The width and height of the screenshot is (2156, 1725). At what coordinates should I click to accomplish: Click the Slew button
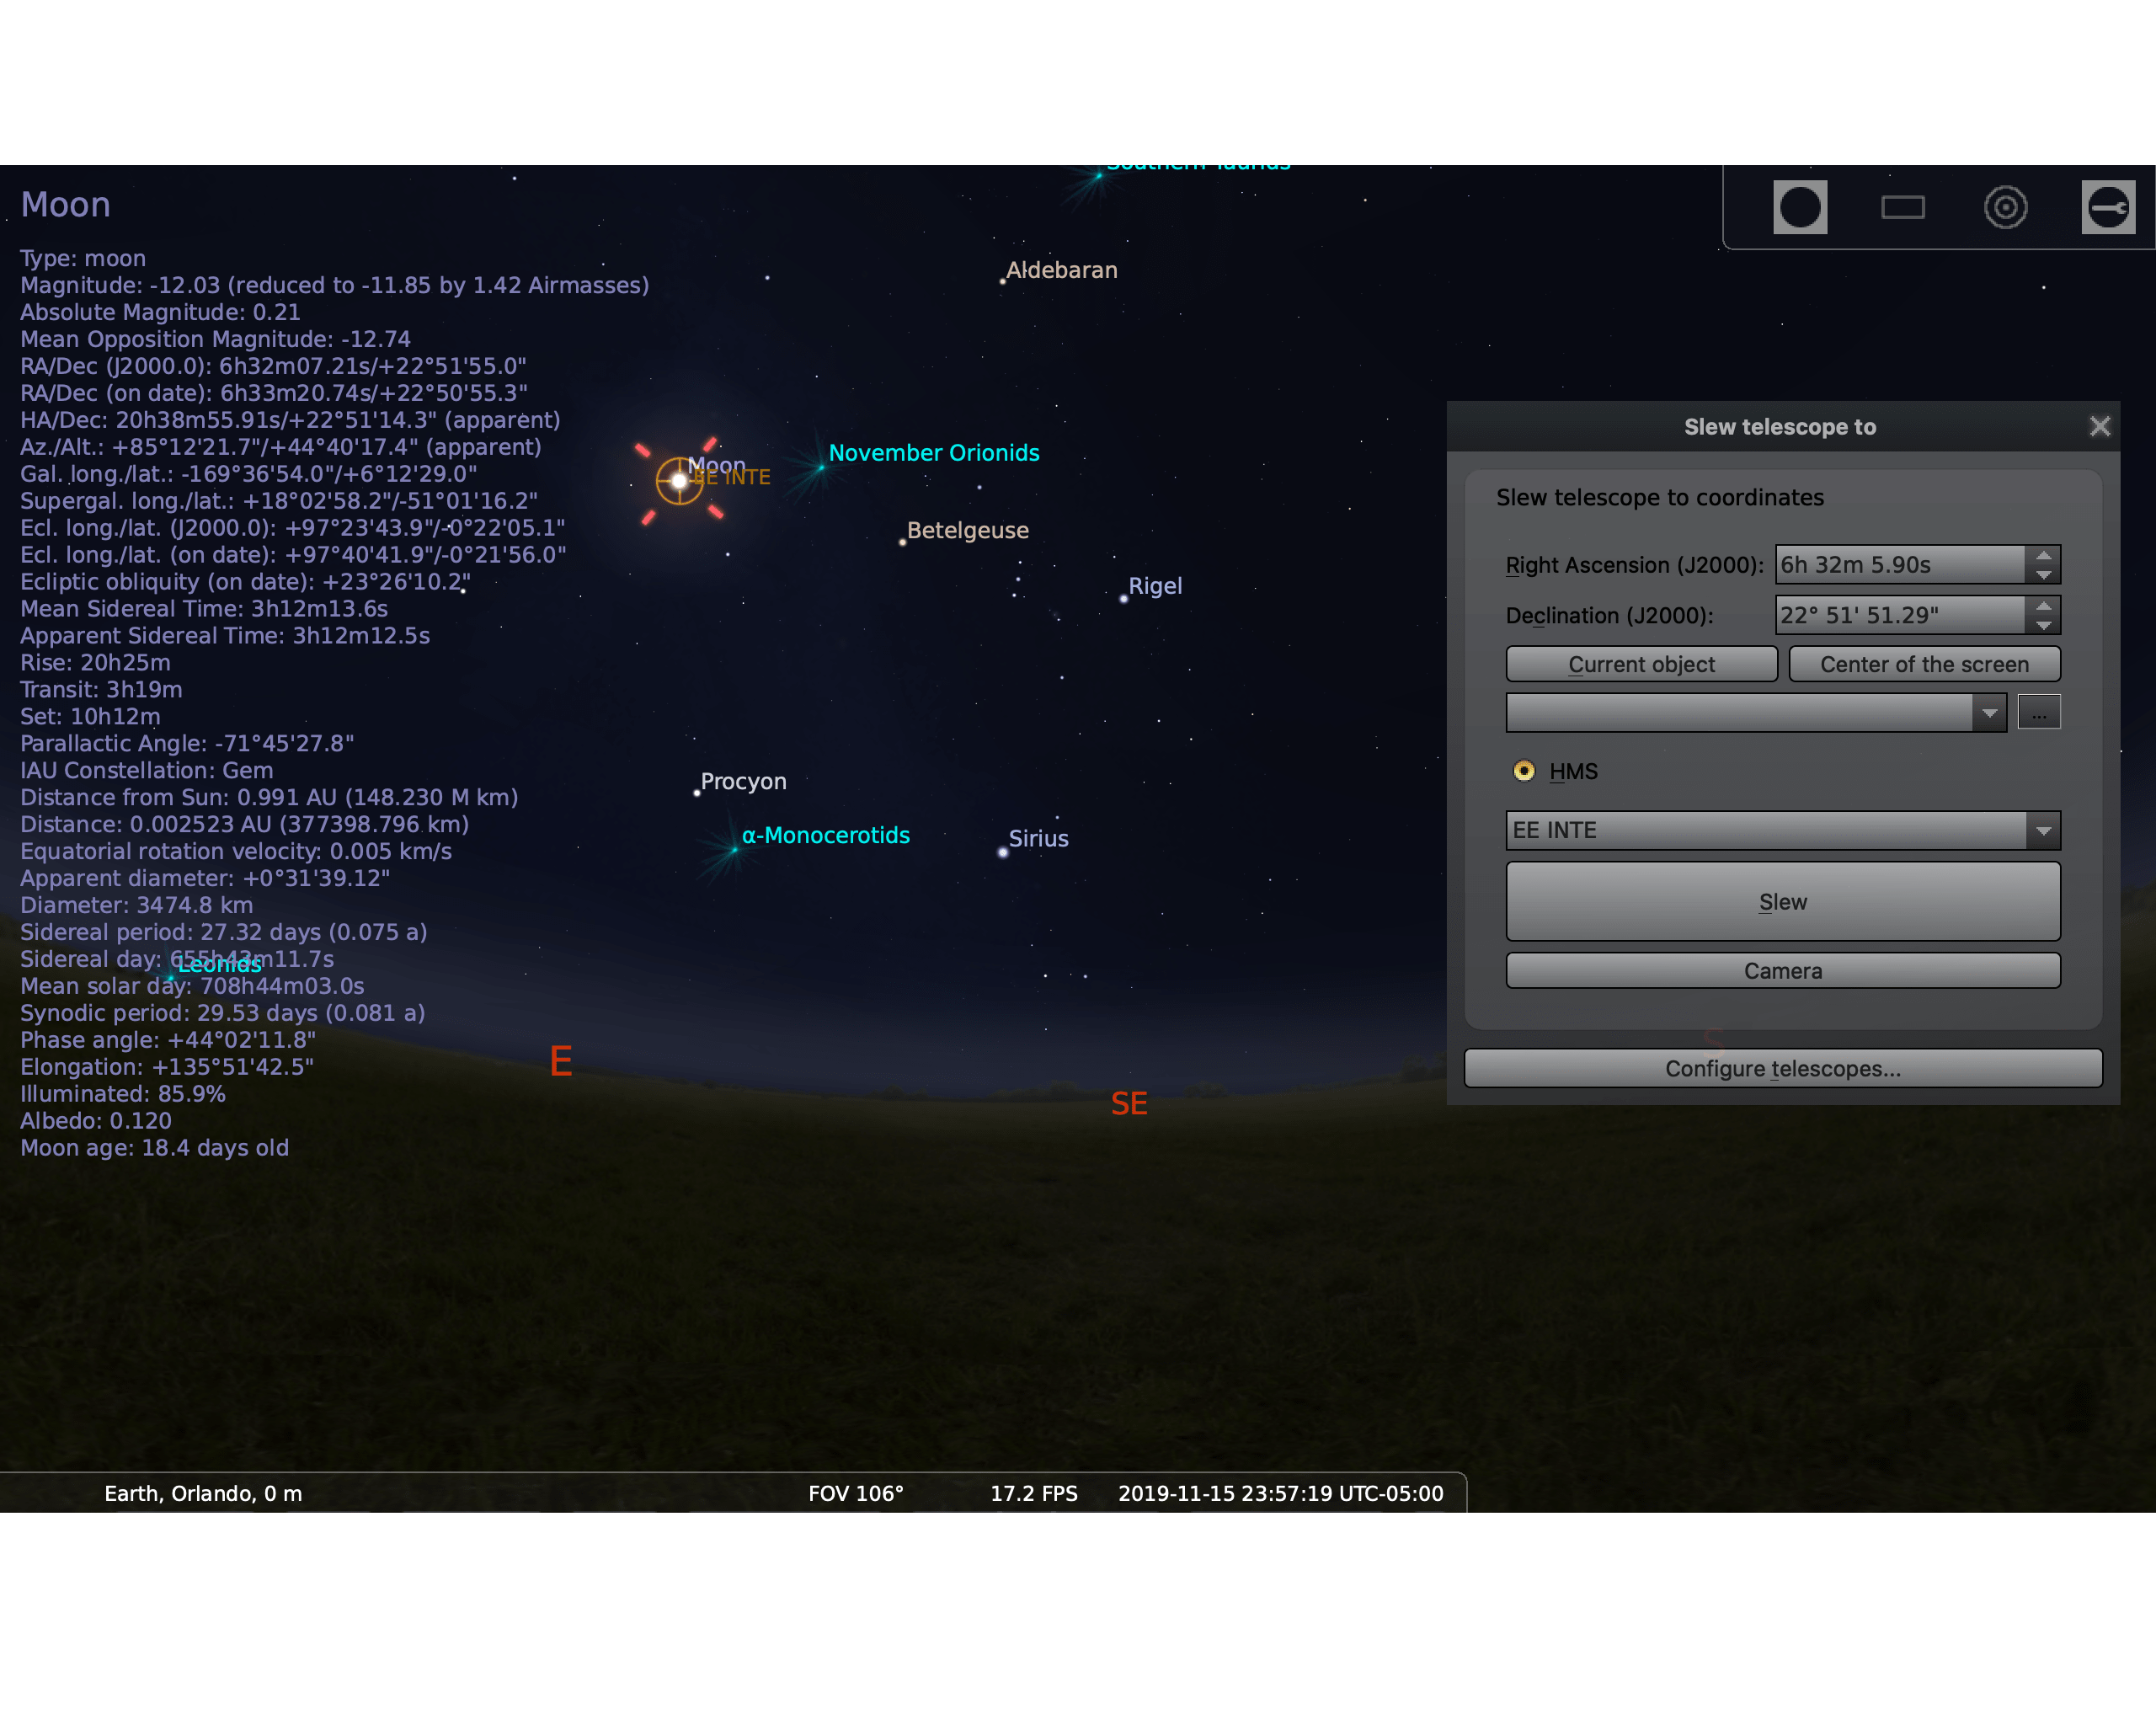pos(1782,902)
